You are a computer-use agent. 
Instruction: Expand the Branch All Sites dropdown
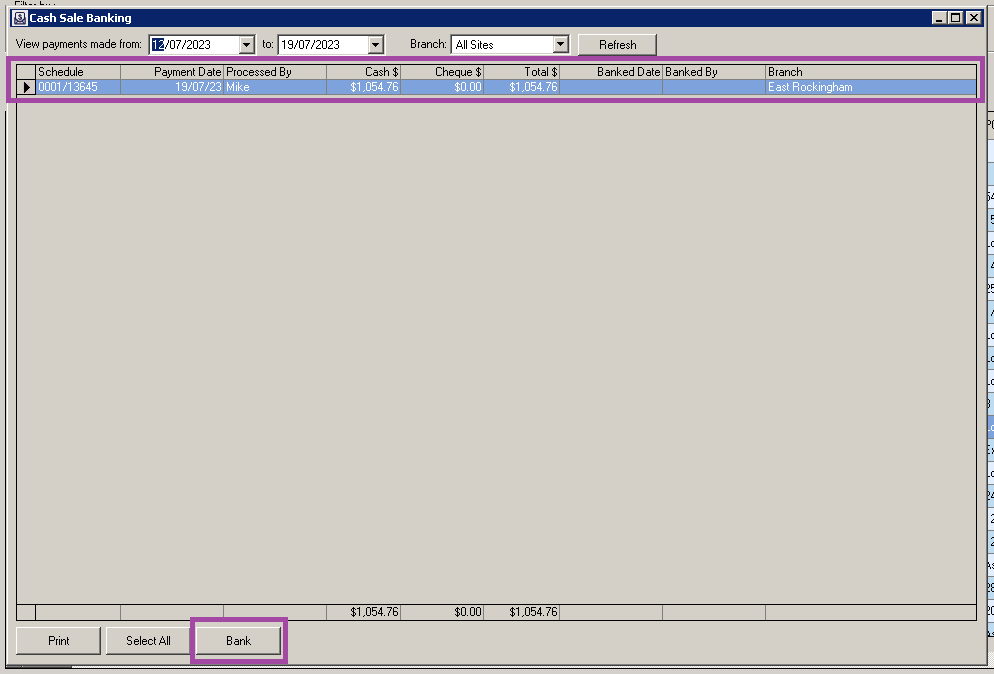pyautogui.click(x=560, y=45)
